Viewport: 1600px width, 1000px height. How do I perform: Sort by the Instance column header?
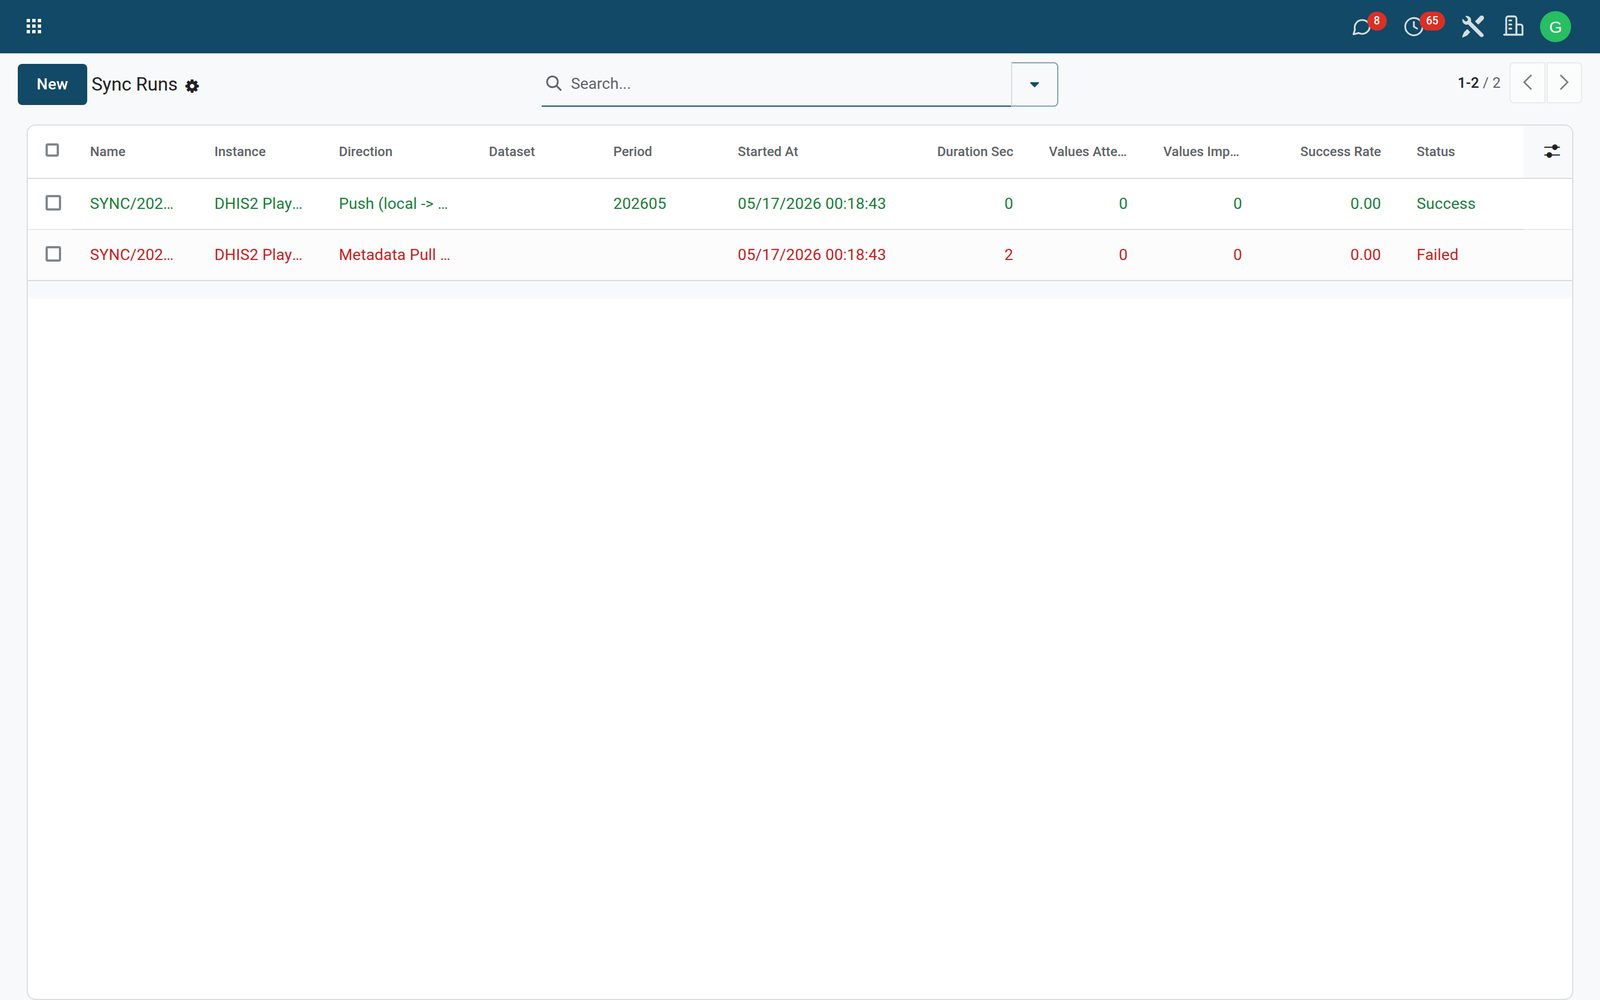click(240, 152)
